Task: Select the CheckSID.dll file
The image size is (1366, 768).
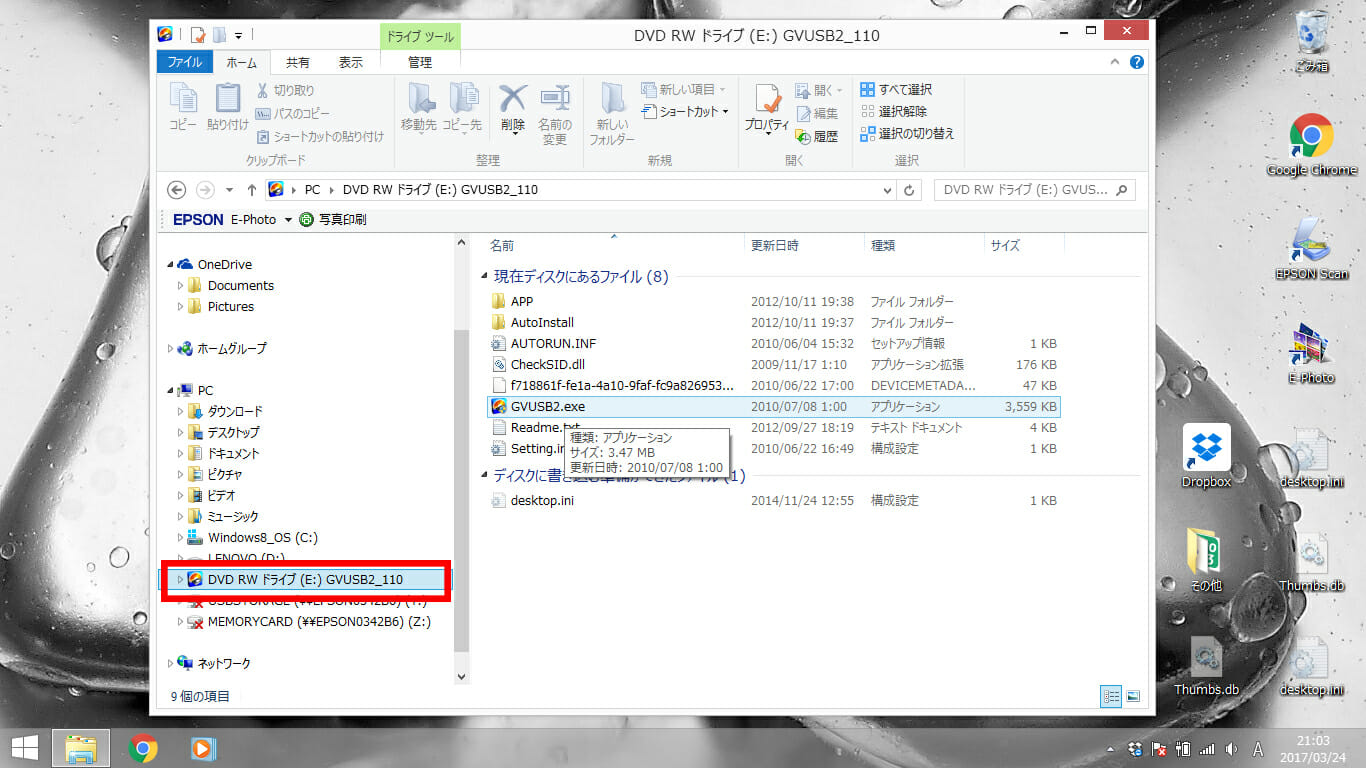Action: click(x=774, y=364)
